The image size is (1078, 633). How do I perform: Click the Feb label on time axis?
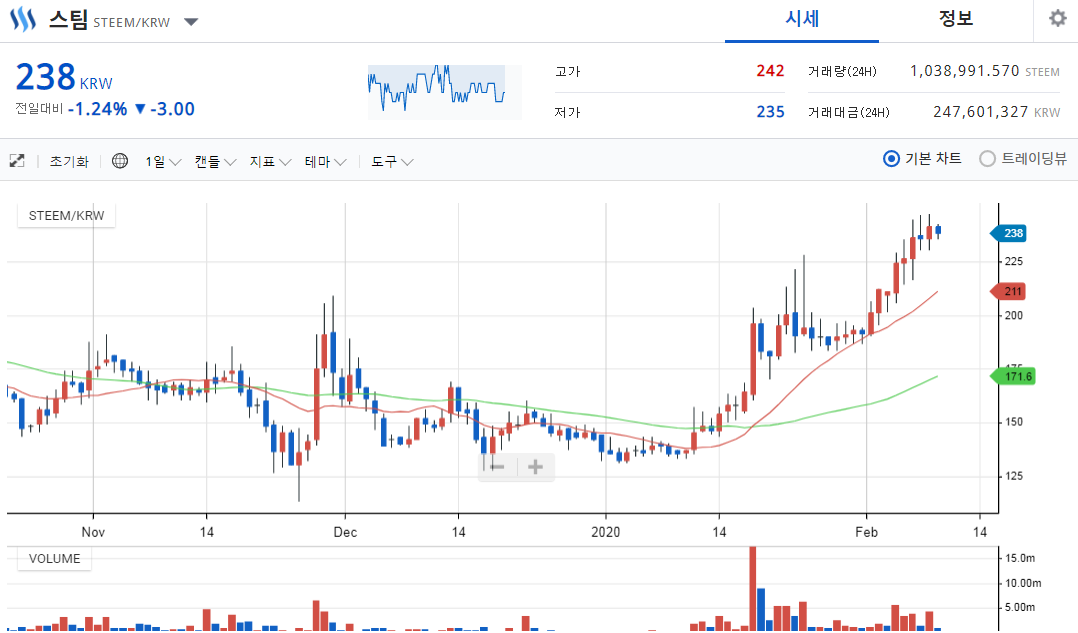(866, 532)
